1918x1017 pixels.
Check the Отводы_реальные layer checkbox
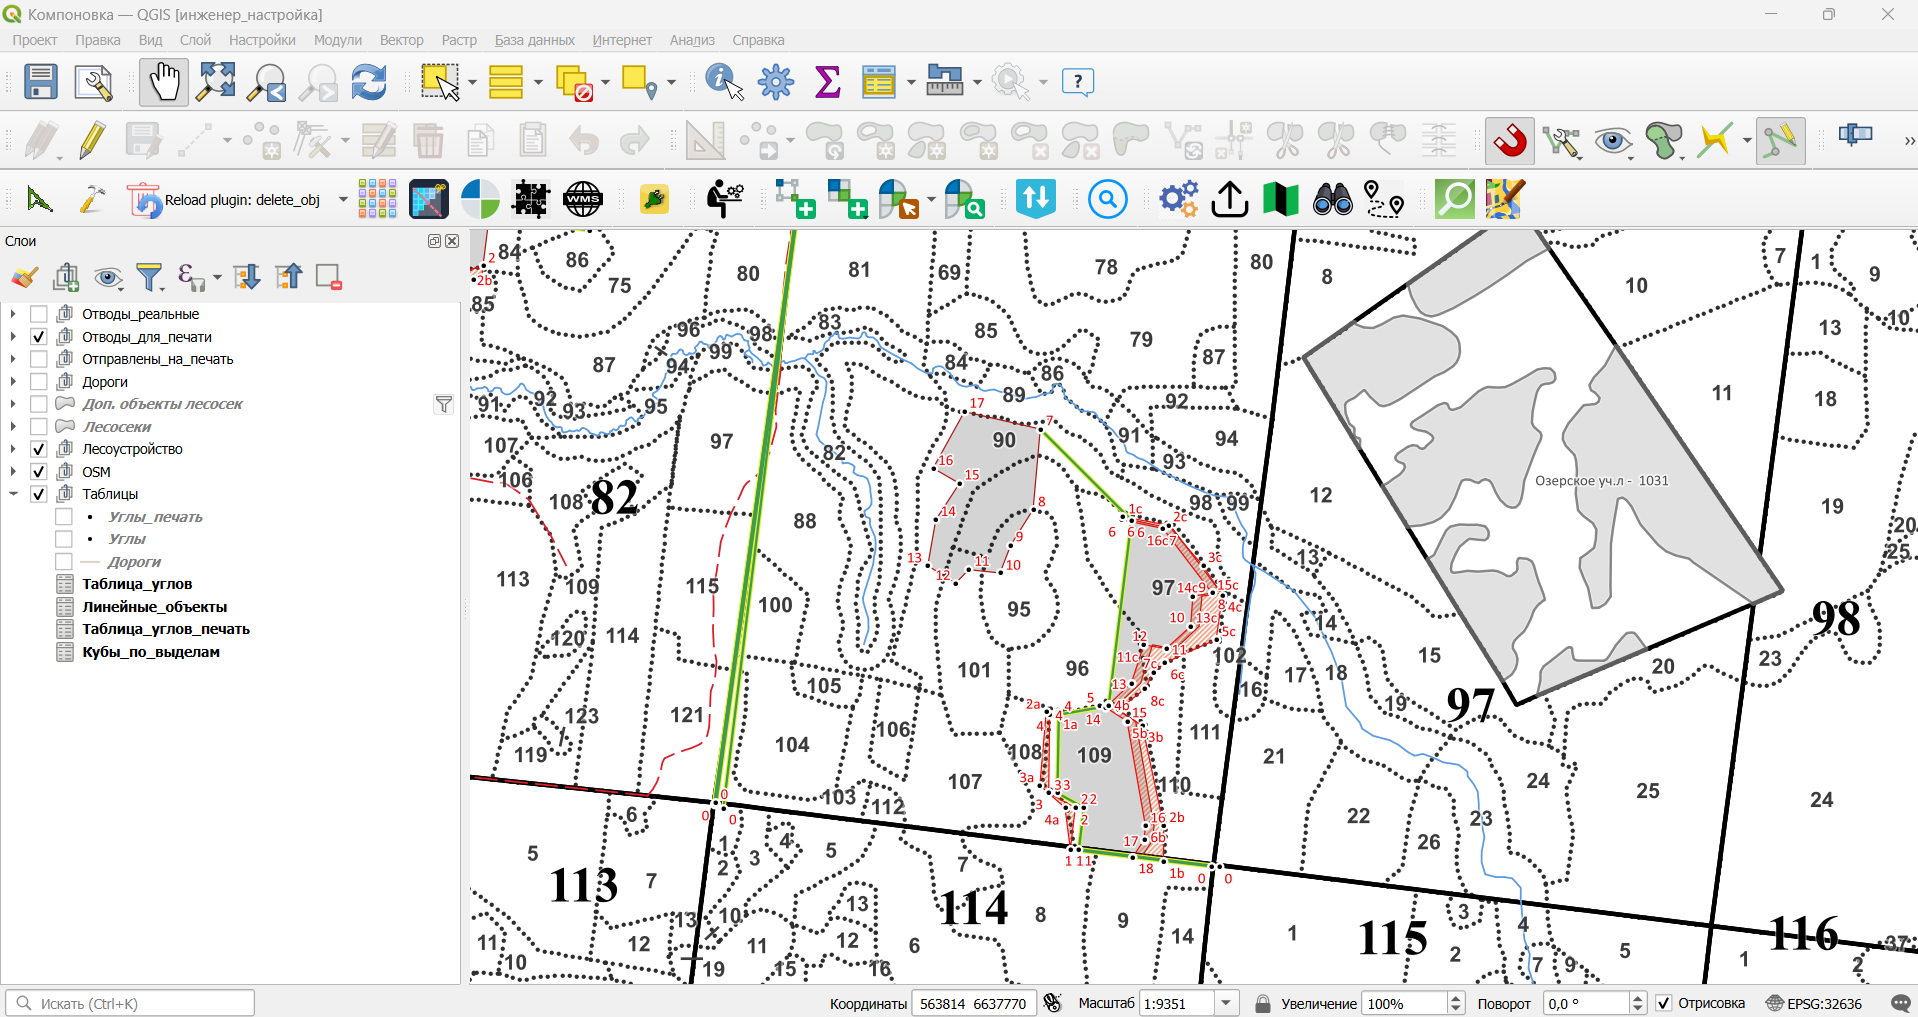39,314
